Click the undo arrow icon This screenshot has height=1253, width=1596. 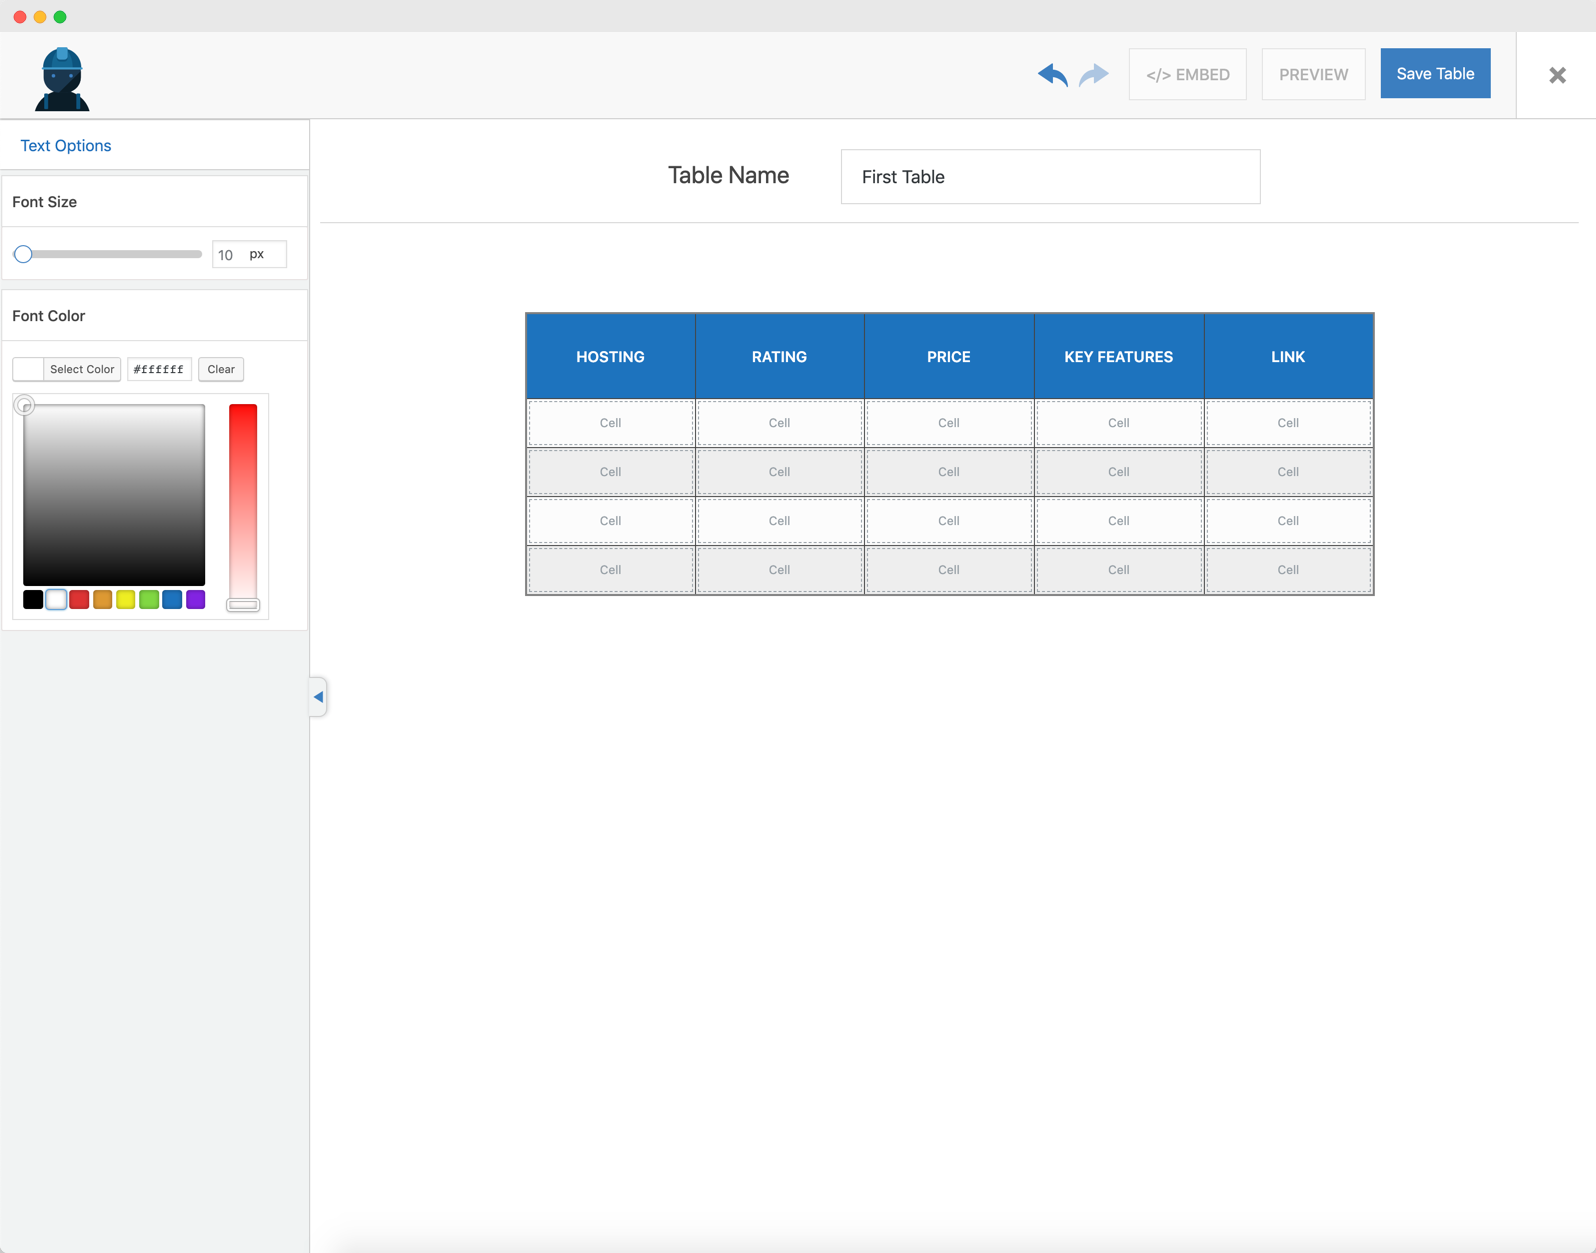[x=1052, y=75]
